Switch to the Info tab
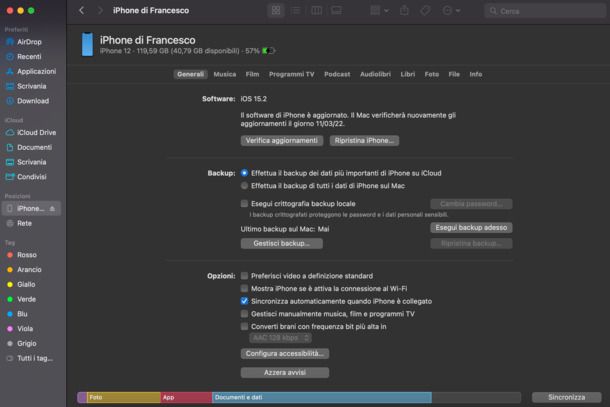The image size is (610, 407). 475,74
